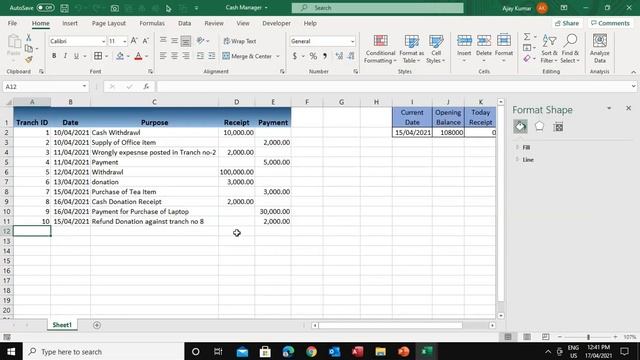The height and width of the screenshot is (360, 640).
Task: Decrease font size with the smaller A
Action: pos(145,41)
